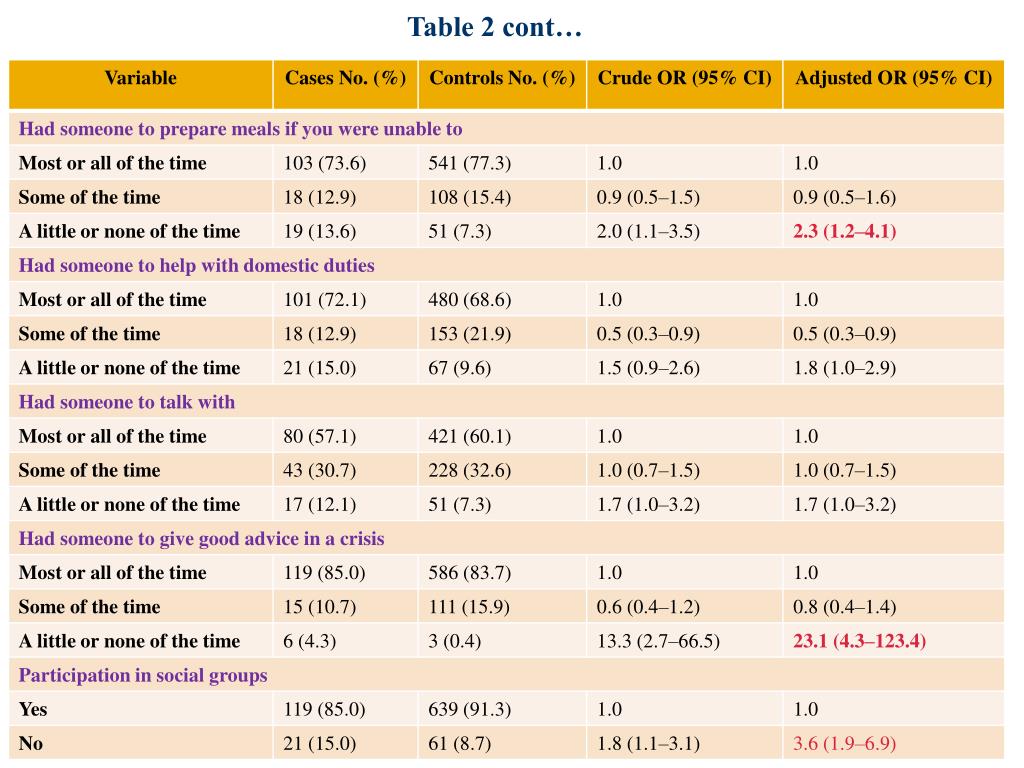The image size is (1024, 768).
Task: Click the "Participation in social groups" heading
Action: tap(143, 675)
